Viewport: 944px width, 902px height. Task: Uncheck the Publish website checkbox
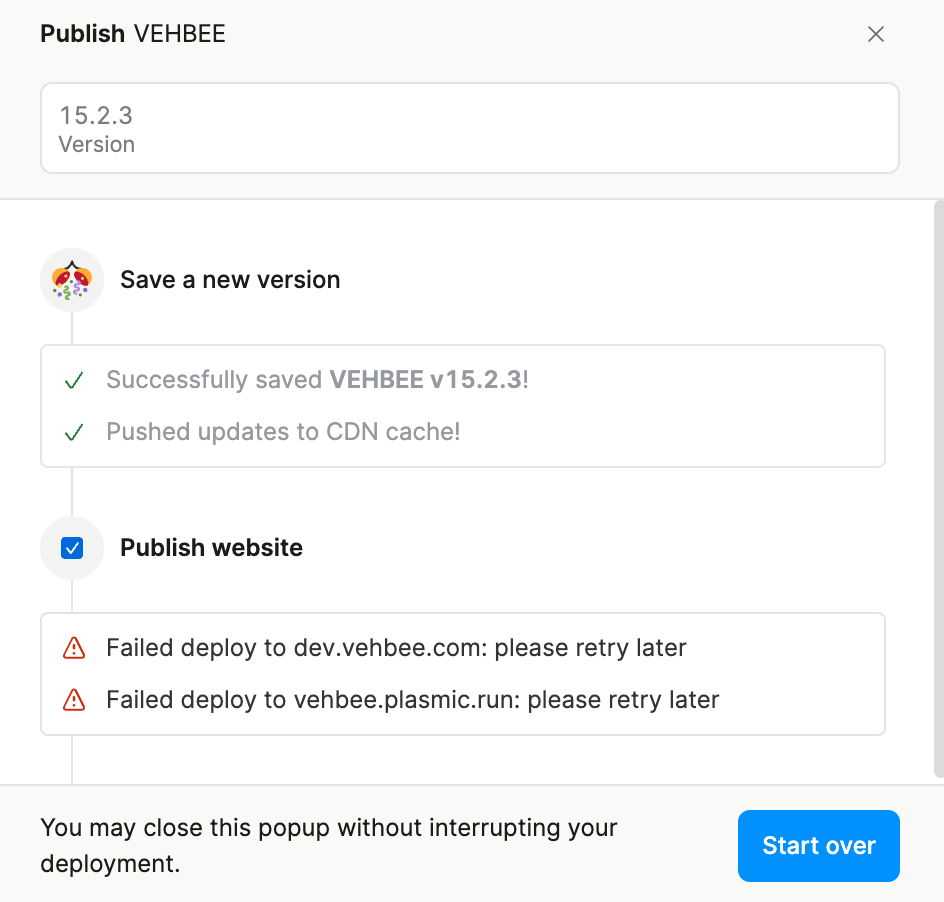[x=72, y=548]
